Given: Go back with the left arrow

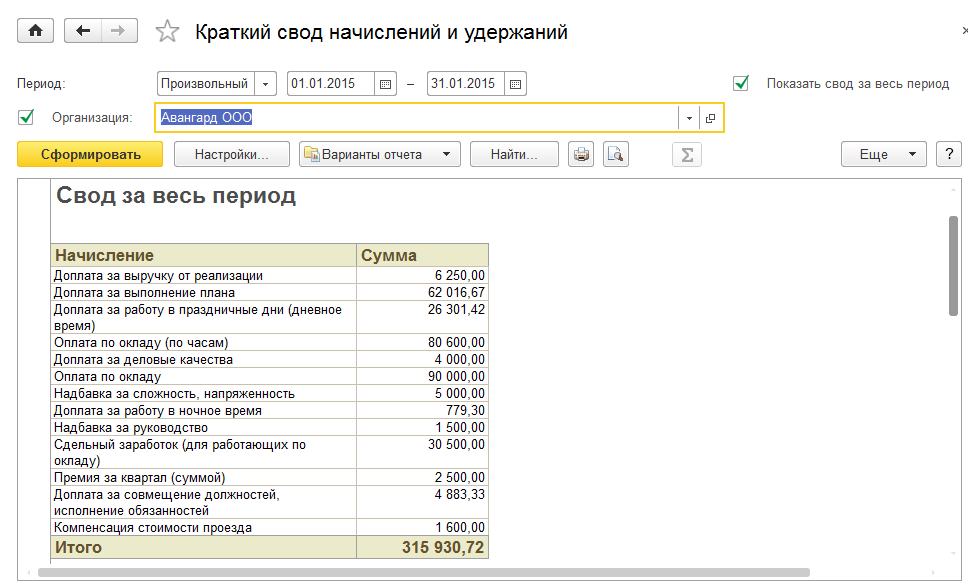Looking at the screenshot, I should pyautogui.click(x=83, y=31).
